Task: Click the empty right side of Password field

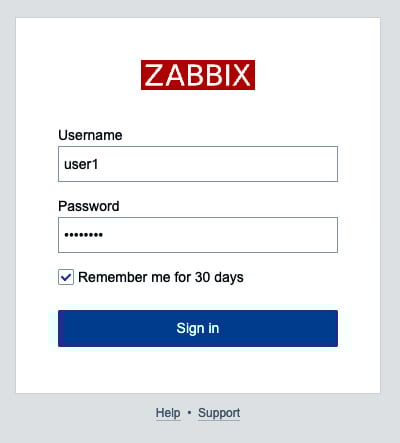Action: pyautogui.click(x=267, y=235)
